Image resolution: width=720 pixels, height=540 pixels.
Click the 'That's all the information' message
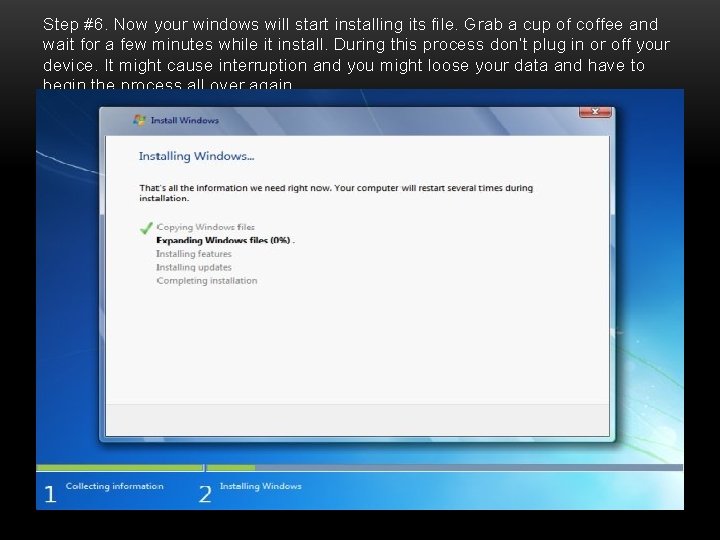[x=336, y=193]
